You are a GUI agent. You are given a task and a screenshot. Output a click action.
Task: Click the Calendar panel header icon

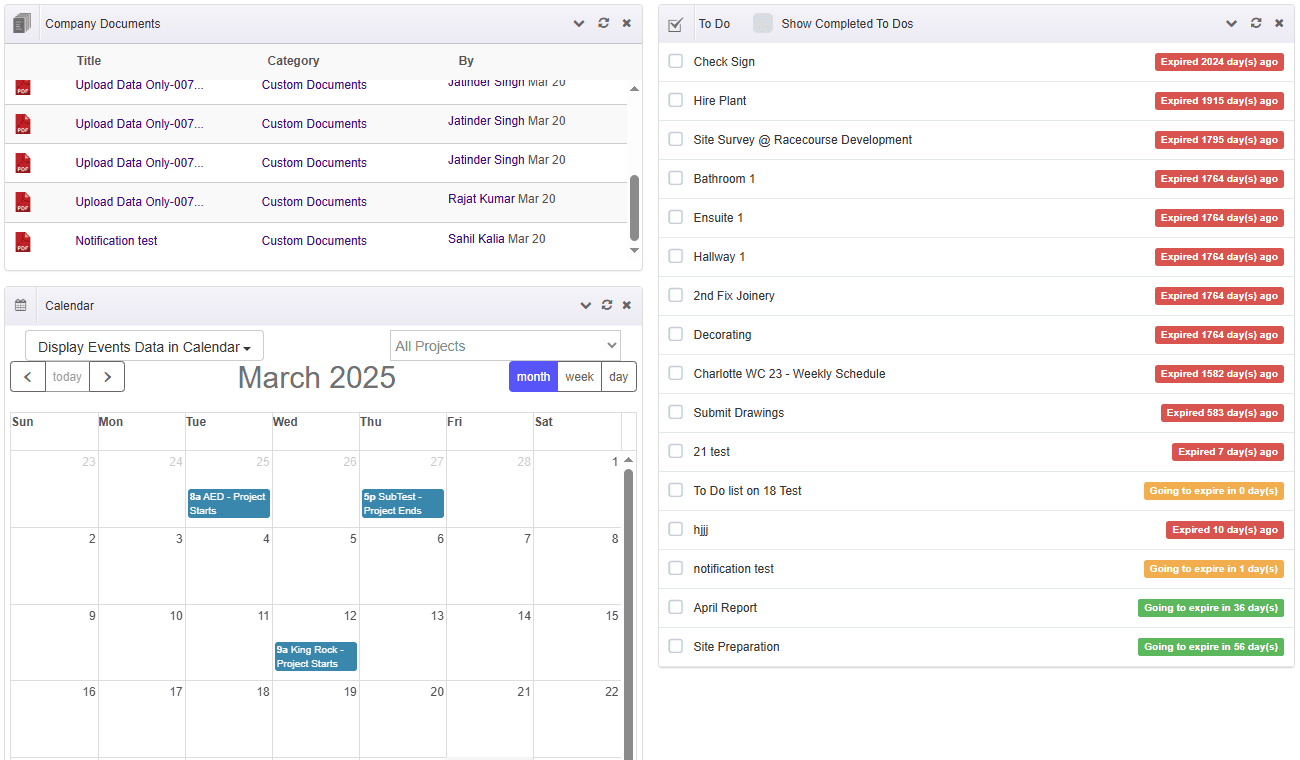click(x=21, y=305)
